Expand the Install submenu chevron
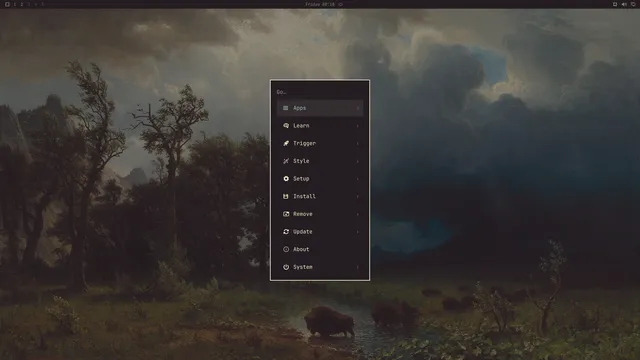Viewport: 640px width, 360px height. pyautogui.click(x=358, y=196)
